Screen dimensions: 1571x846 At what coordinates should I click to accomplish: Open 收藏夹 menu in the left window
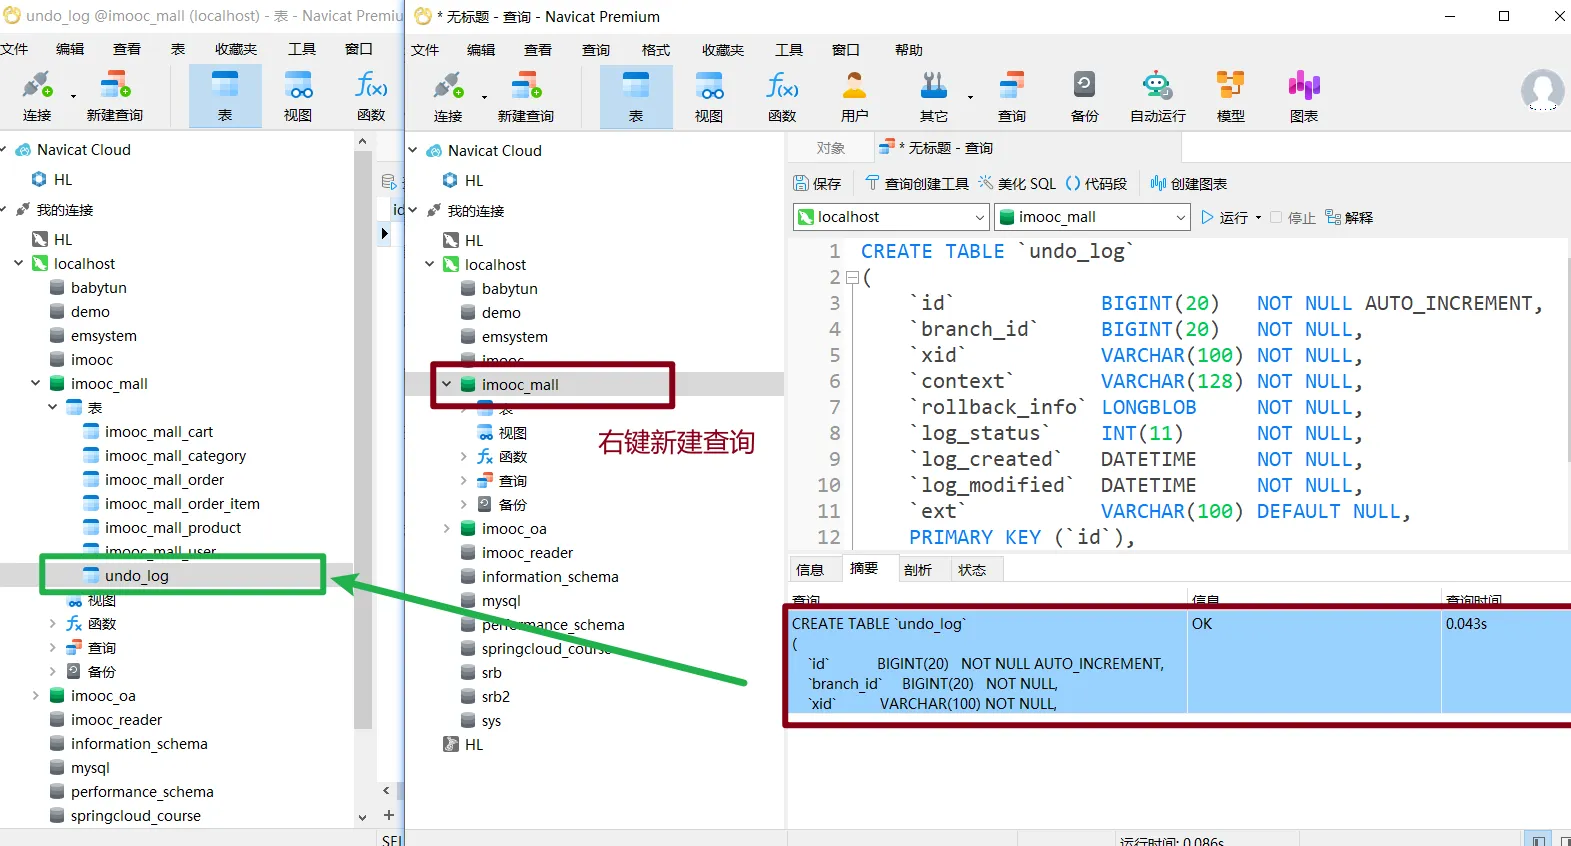236,49
